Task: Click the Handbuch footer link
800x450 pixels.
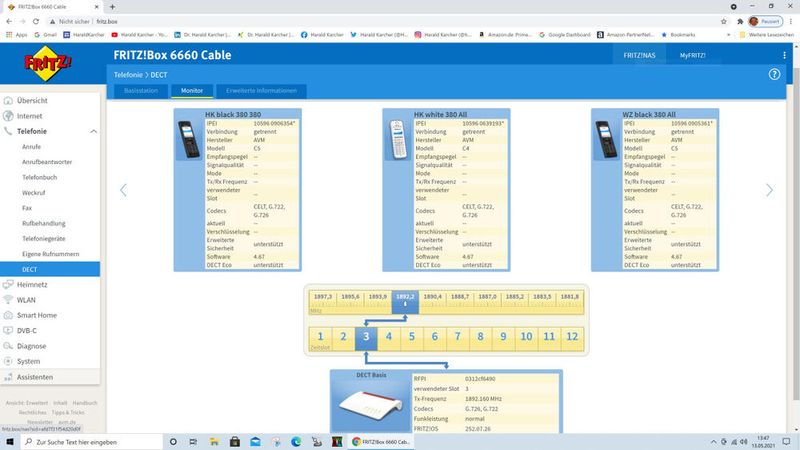Action: tap(85, 403)
